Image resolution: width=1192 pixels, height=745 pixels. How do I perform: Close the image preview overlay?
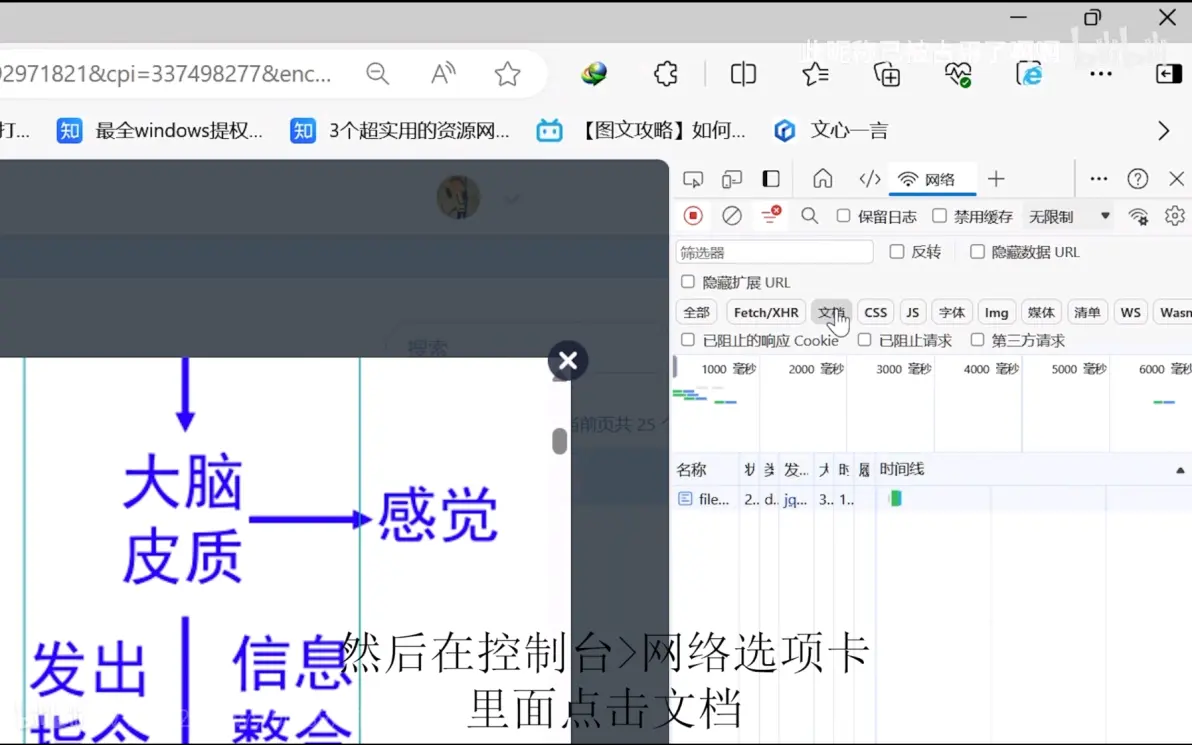568,360
